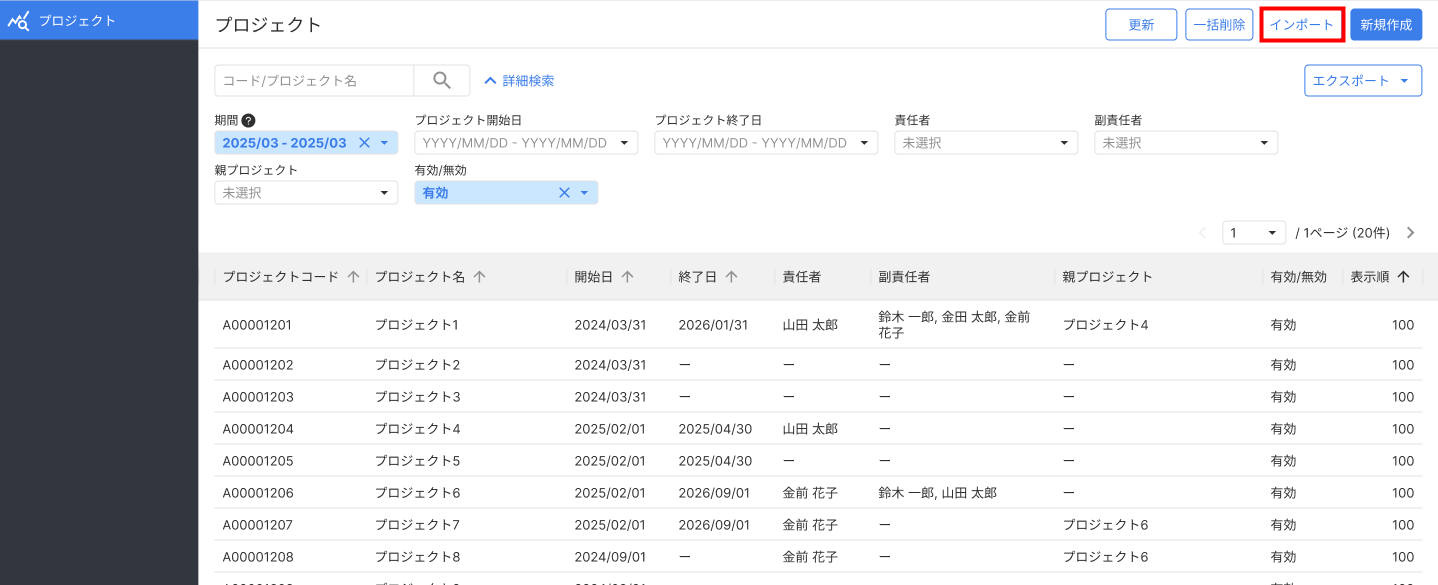Open the エクスポート dropdown button
This screenshot has height=585, width=1438.
coord(1363,81)
